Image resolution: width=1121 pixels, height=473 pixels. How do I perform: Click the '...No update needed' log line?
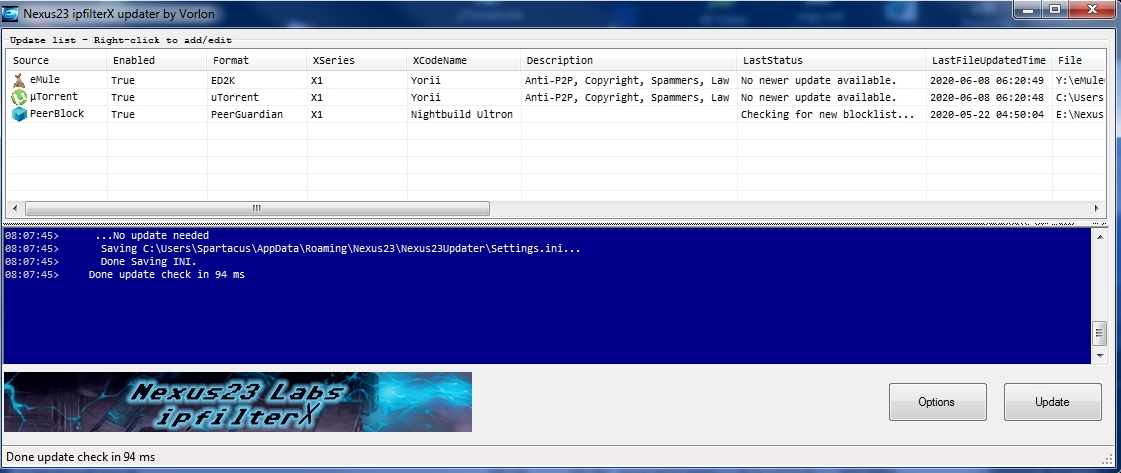(152, 235)
